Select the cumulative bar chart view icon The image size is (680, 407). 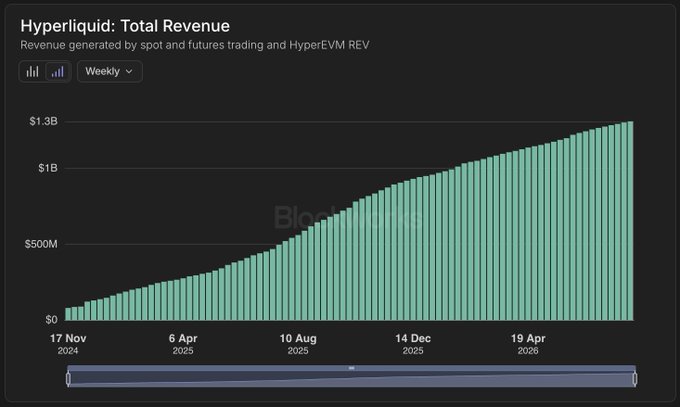tap(58, 72)
